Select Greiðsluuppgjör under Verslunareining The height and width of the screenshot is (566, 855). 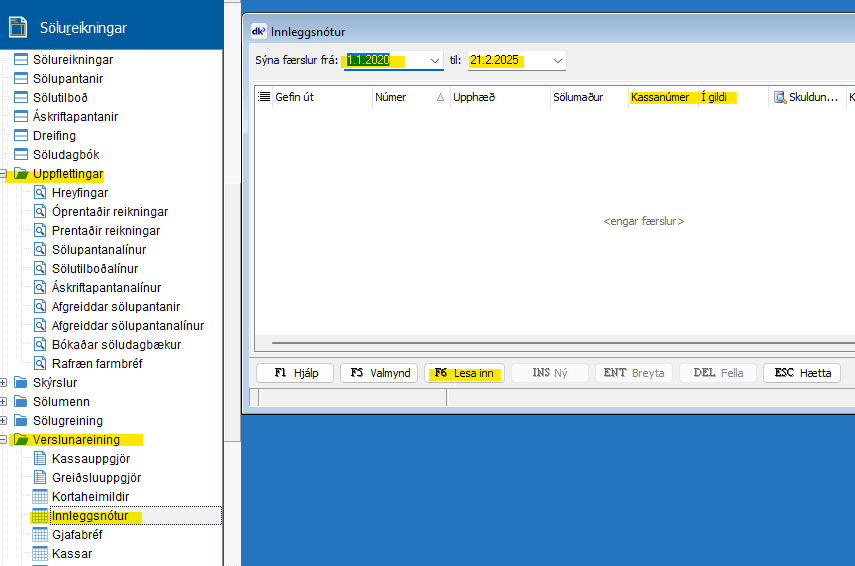pos(97,478)
